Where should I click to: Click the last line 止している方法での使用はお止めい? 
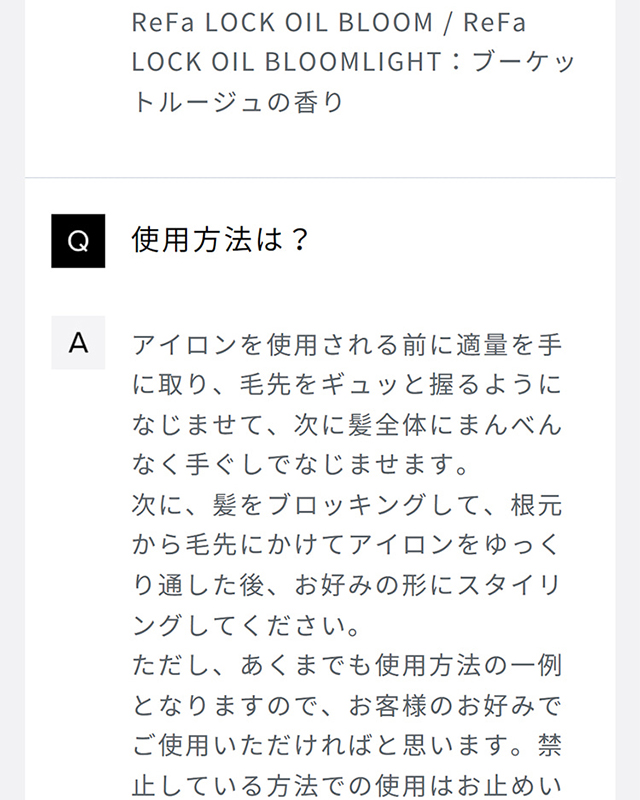[346, 785]
